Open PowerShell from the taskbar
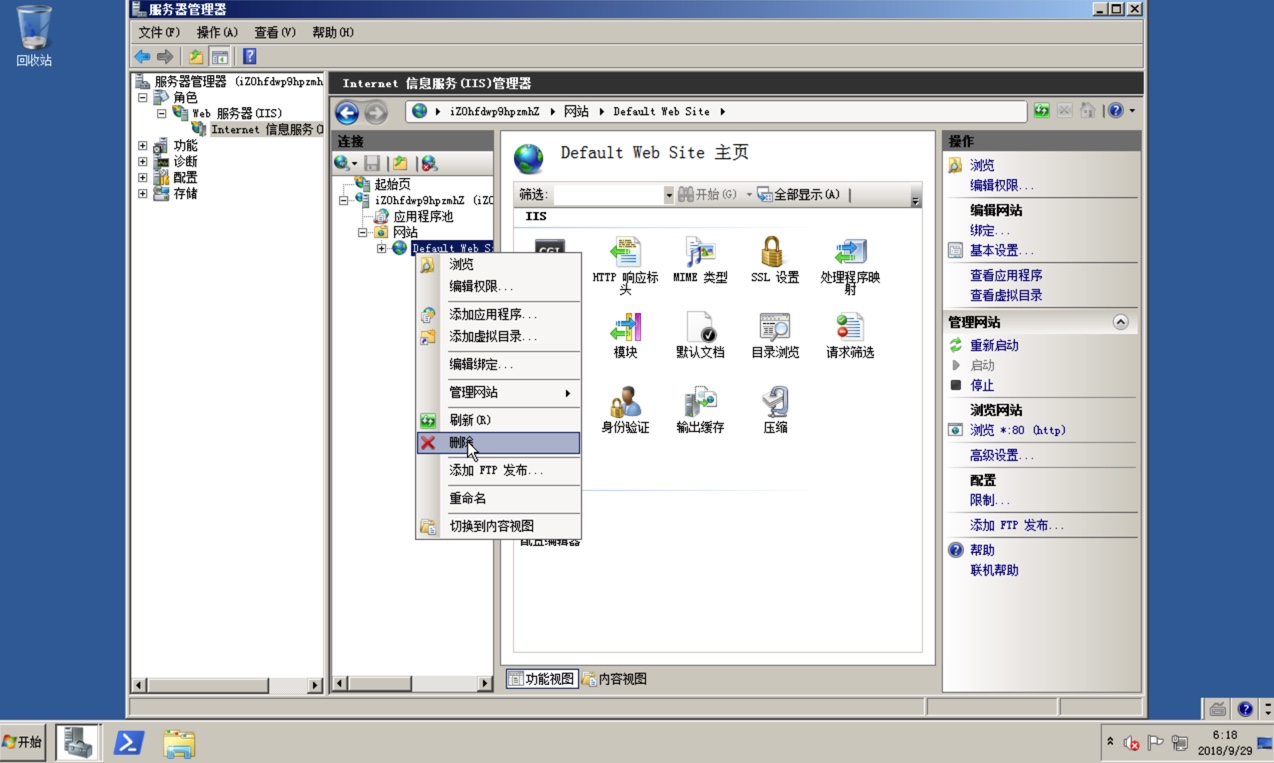Viewport: 1274px width, 763px height. [x=129, y=742]
